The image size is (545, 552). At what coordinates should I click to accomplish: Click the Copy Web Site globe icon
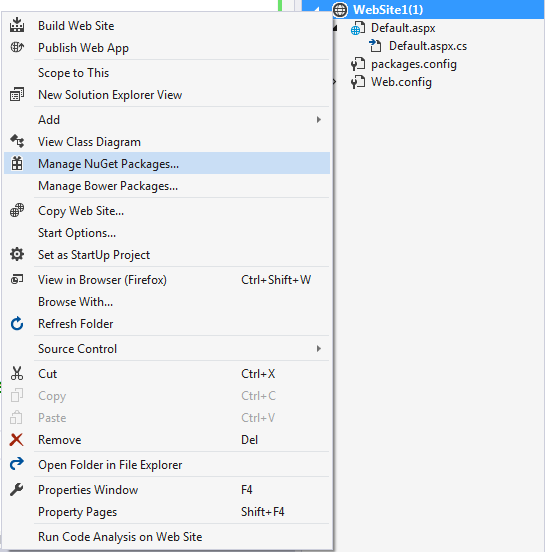17,211
